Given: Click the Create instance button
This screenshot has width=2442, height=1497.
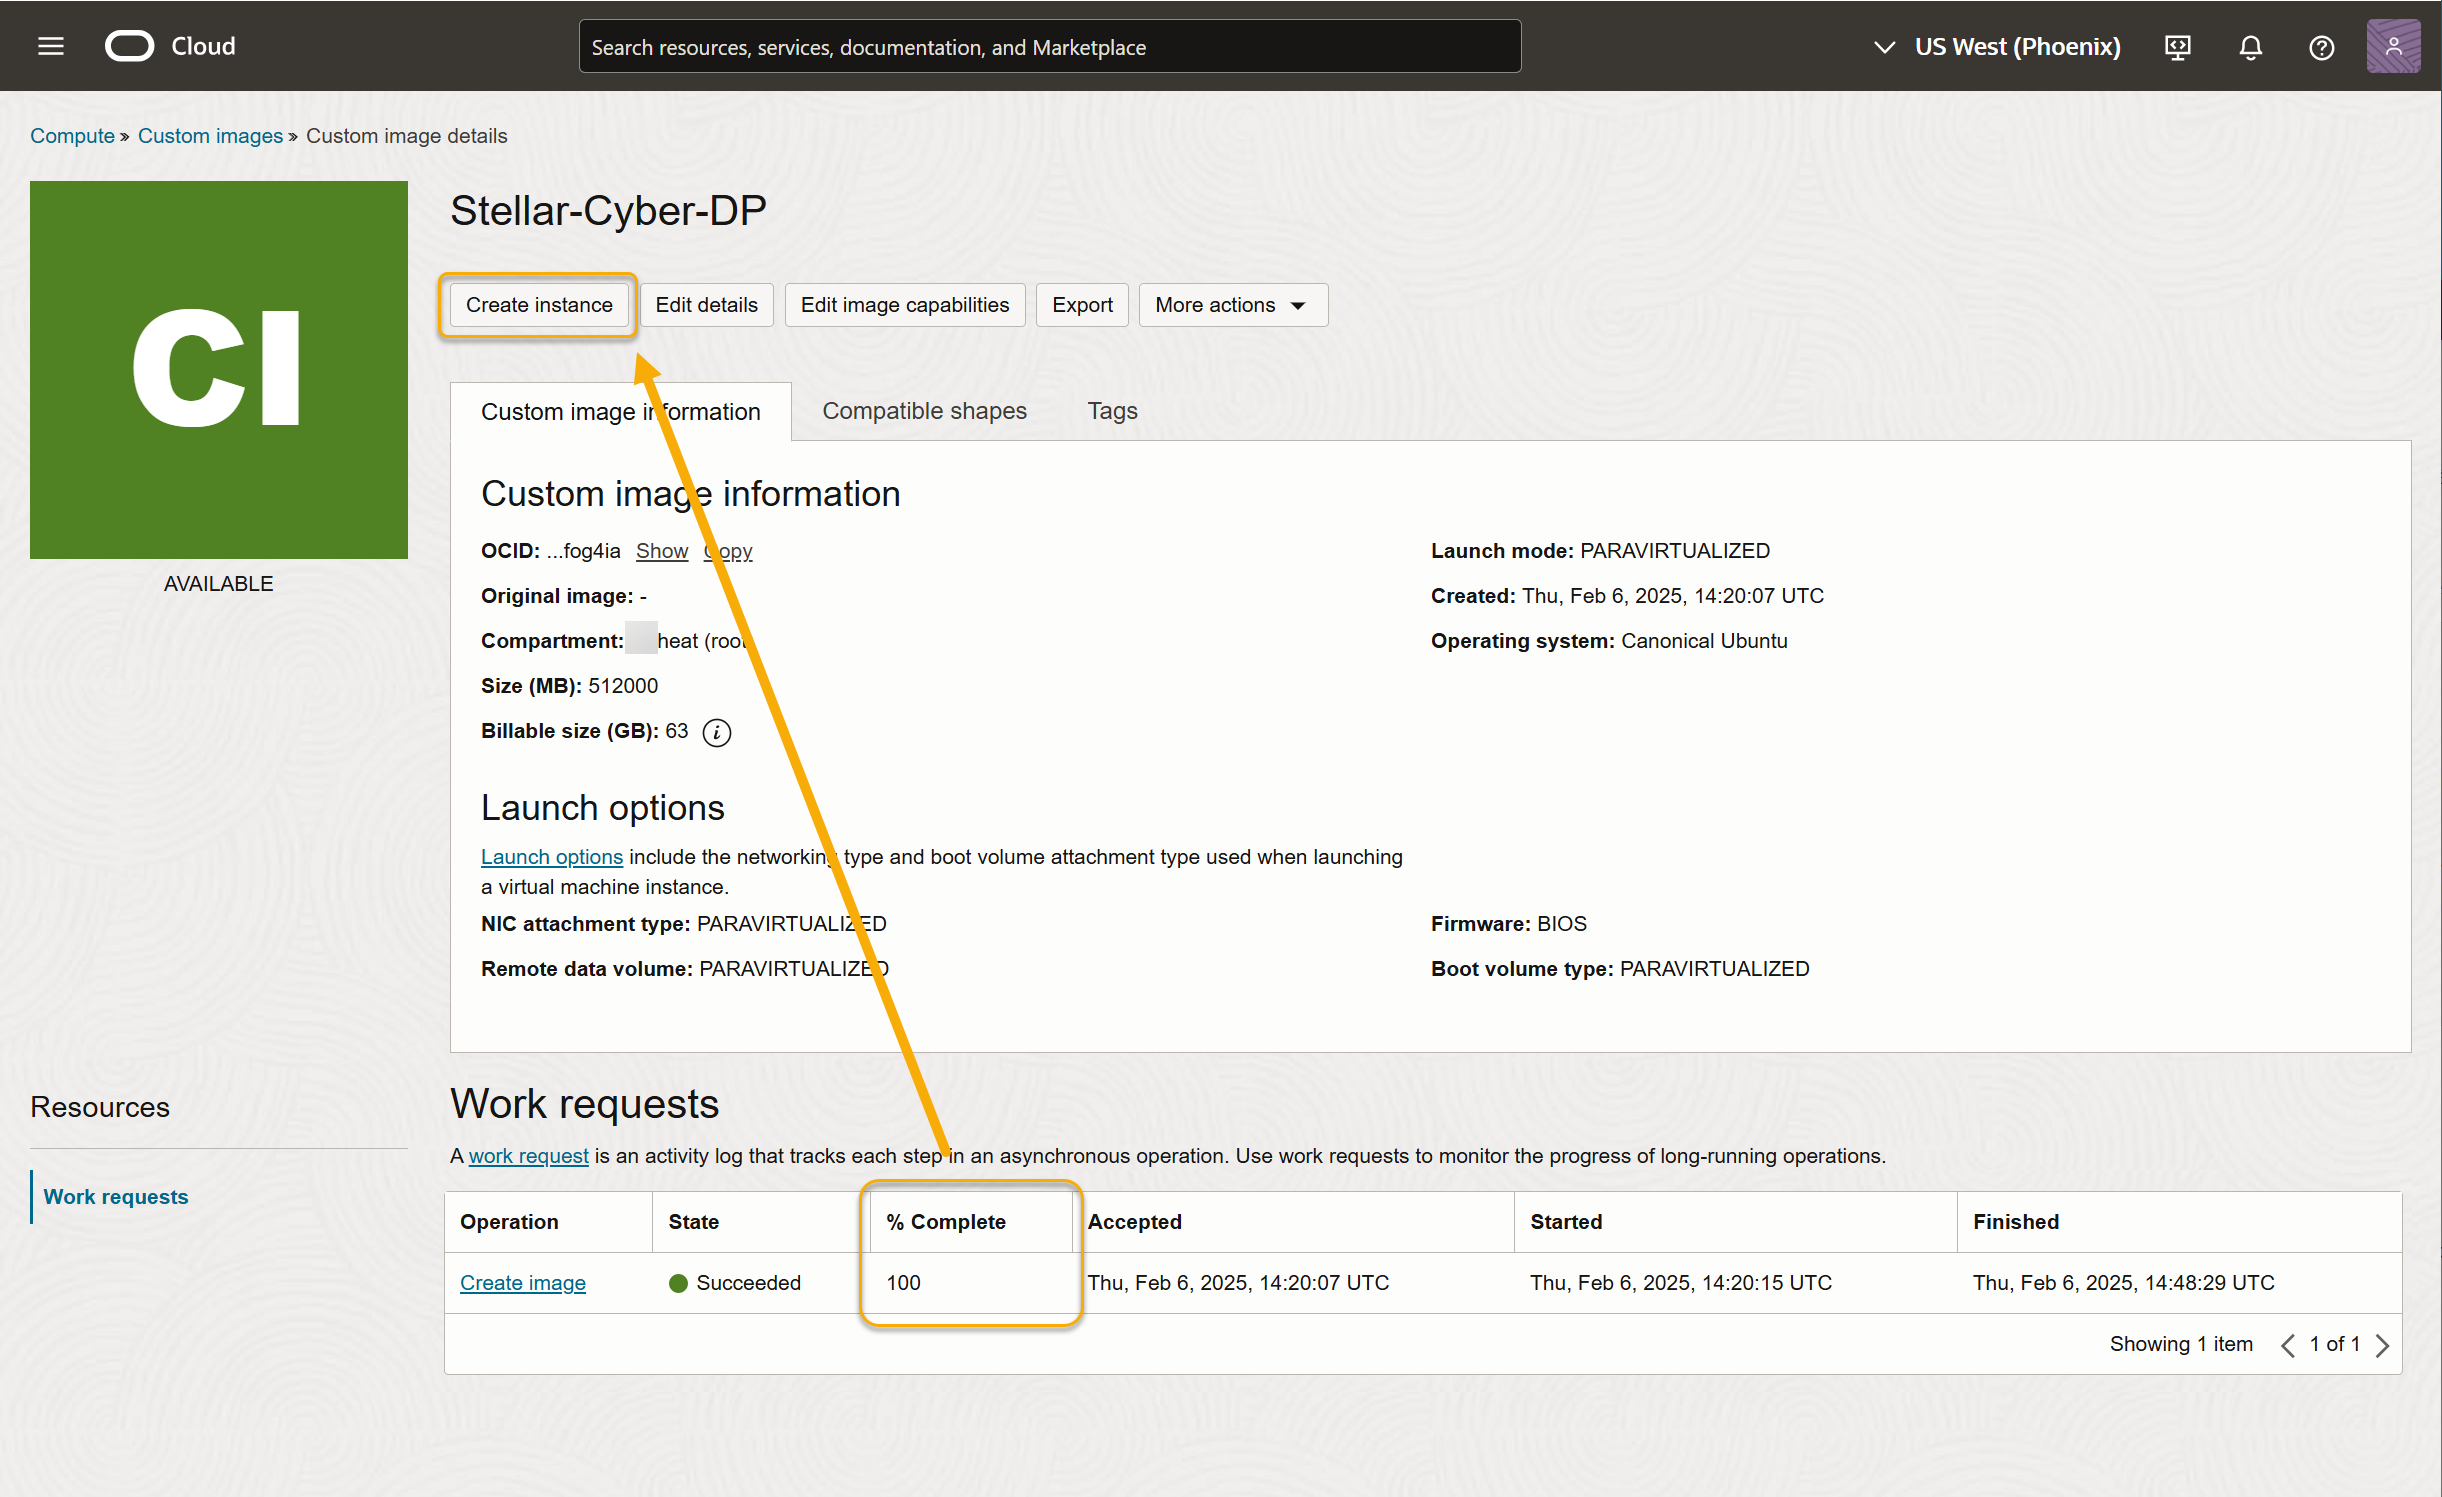Looking at the screenshot, I should click(539, 305).
